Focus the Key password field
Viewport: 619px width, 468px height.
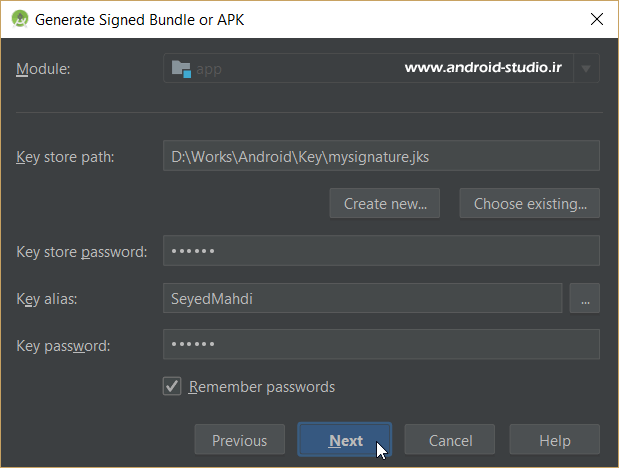[x=380, y=345]
